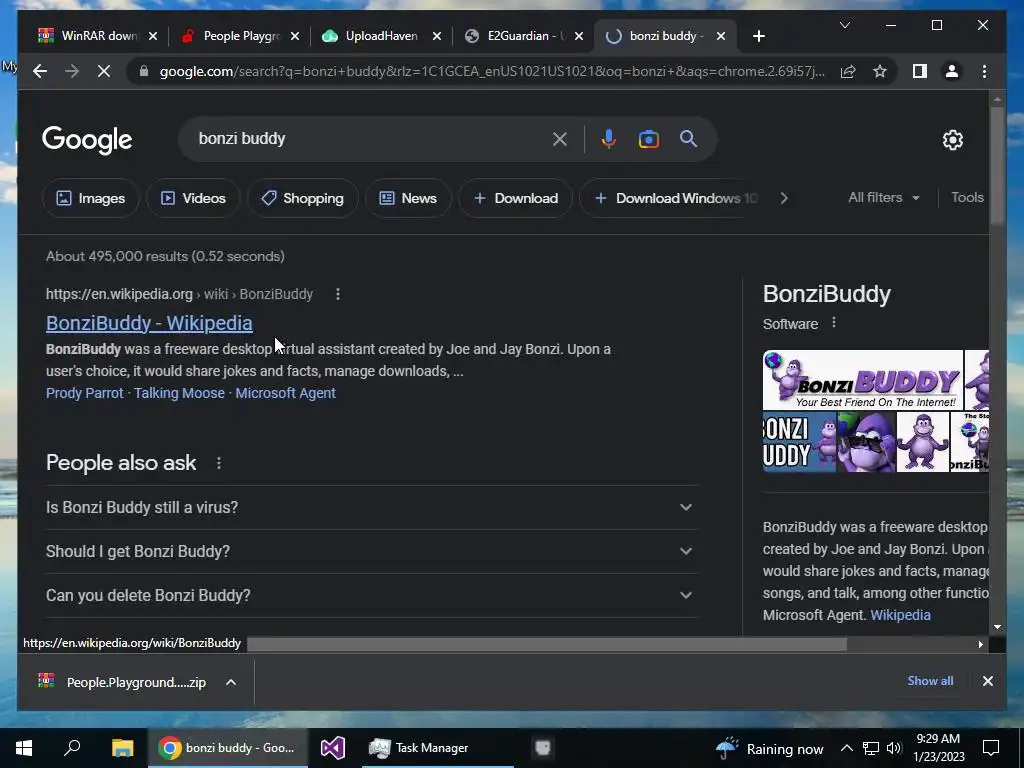Open the Prody Parrot sublink
Image resolution: width=1024 pixels, height=768 pixels.
[84, 393]
